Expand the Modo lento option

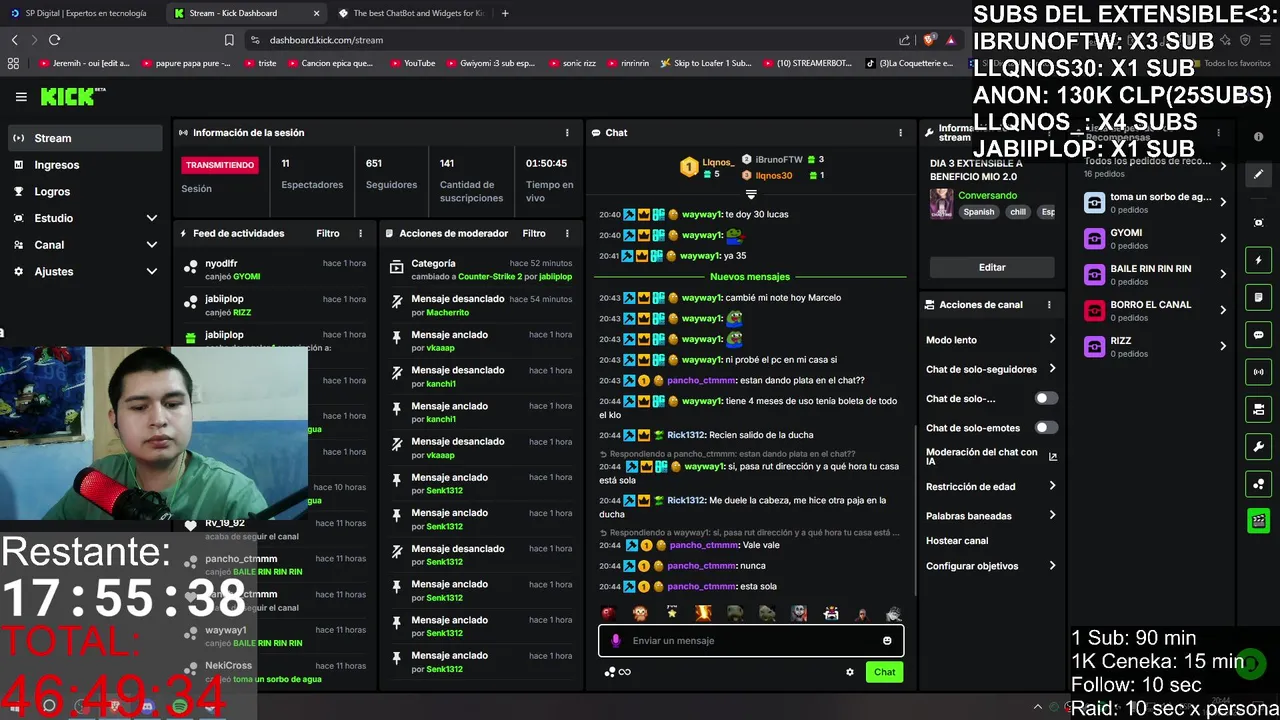[991, 340]
